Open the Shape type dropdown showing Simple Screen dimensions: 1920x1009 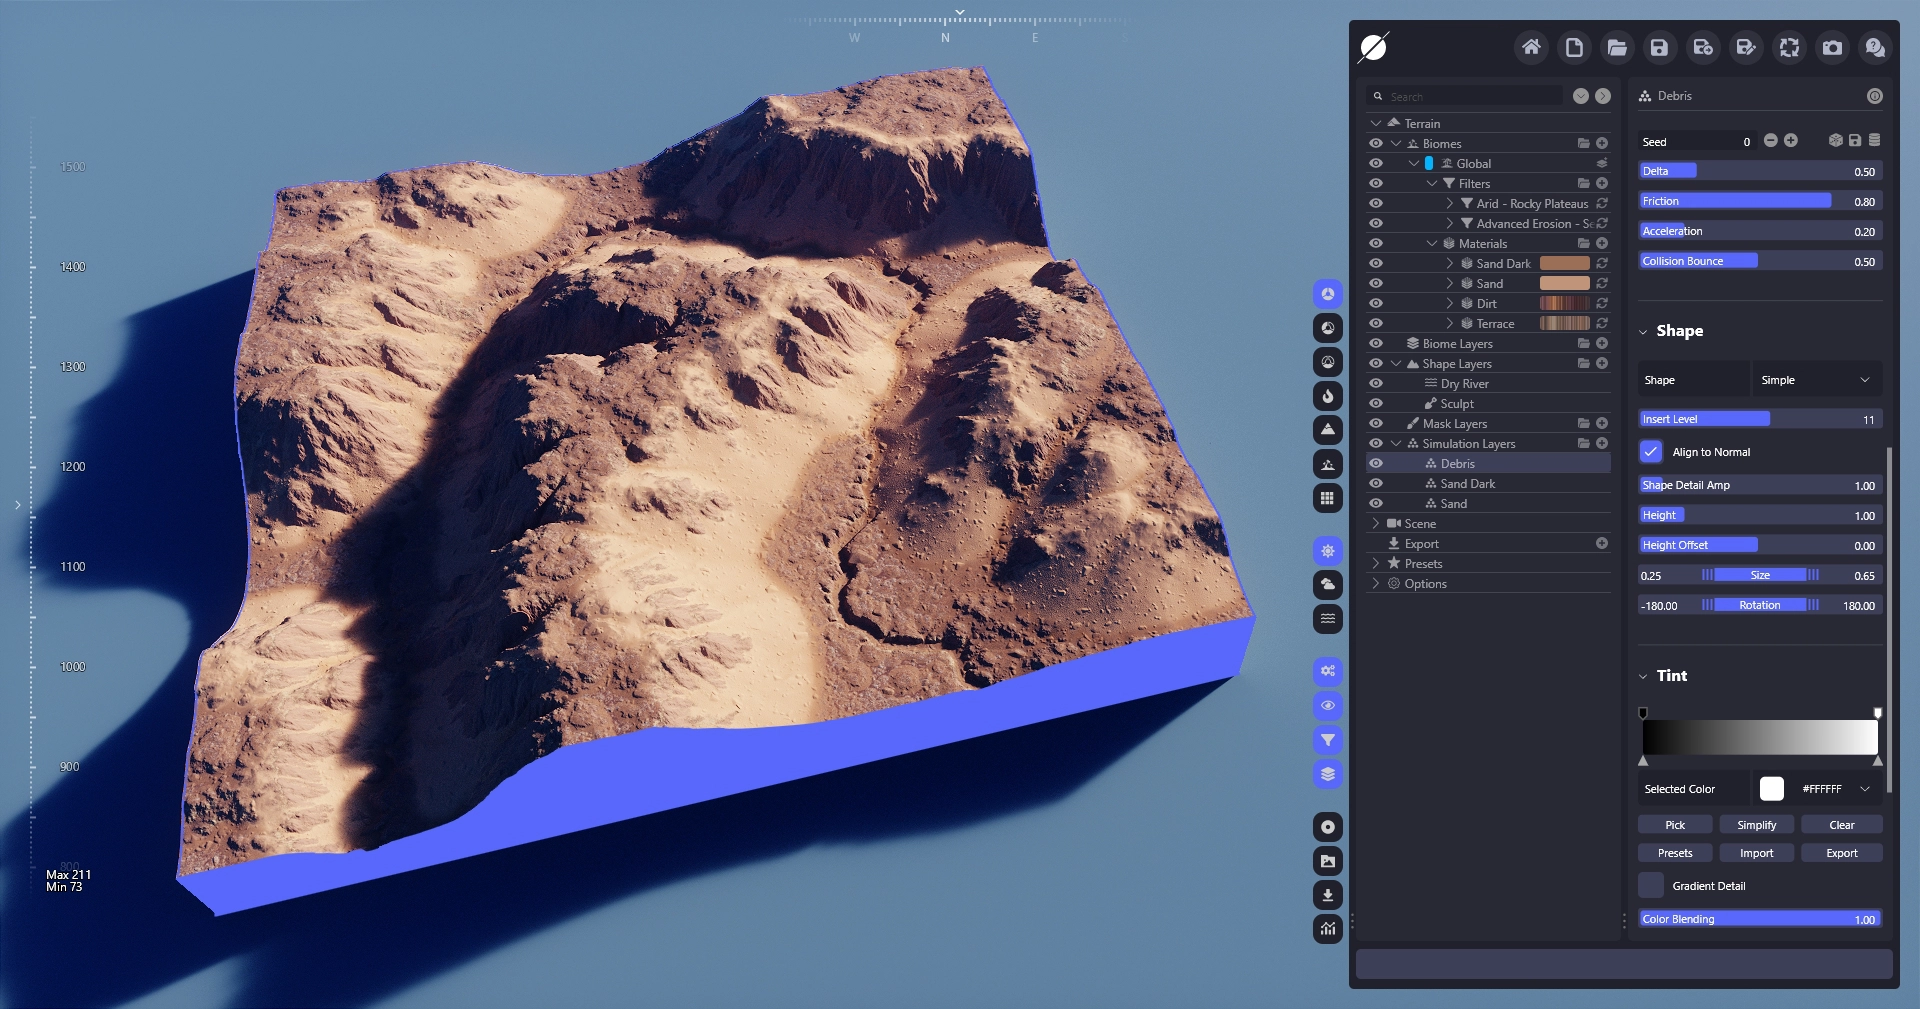click(1816, 380)
